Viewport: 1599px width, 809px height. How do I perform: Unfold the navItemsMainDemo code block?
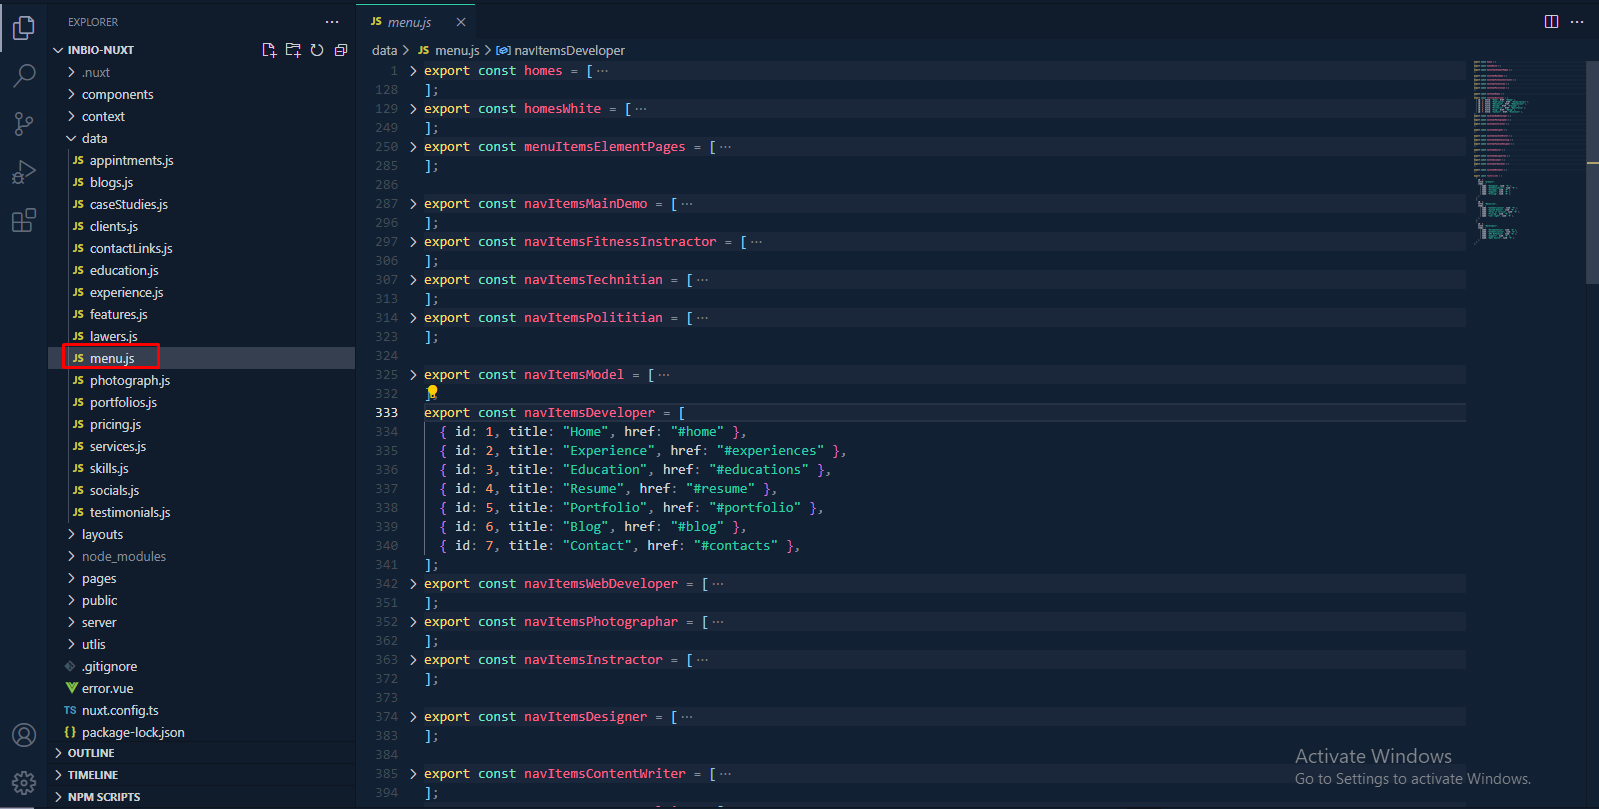pyautogui.click(x=413, y=204)
